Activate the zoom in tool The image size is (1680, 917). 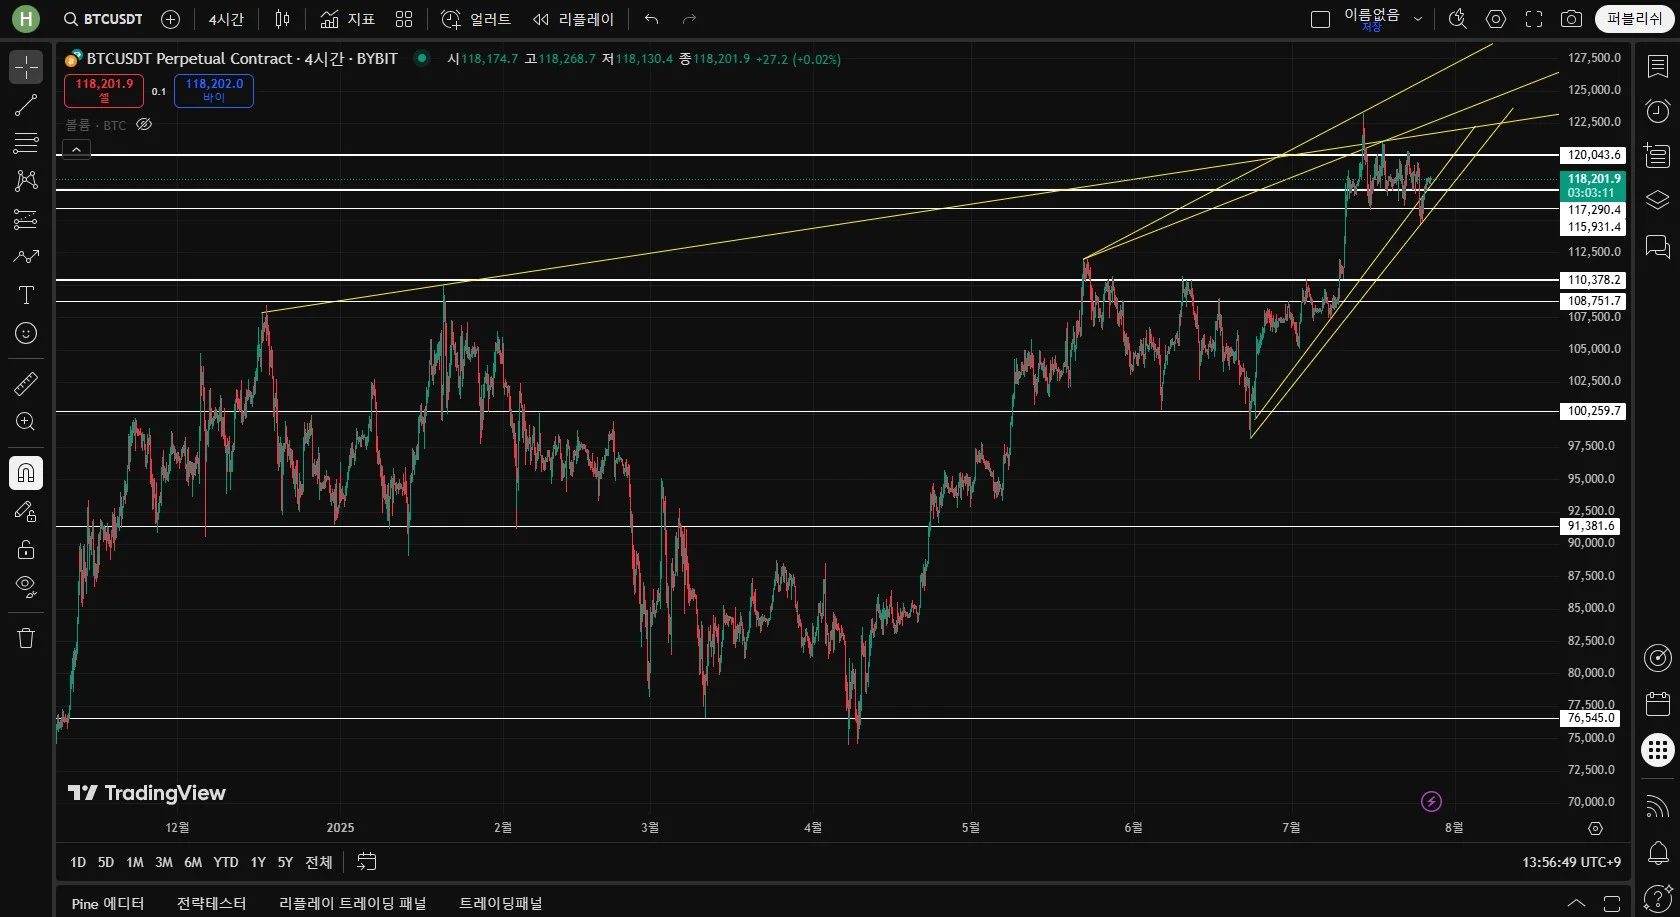(26, 421)
